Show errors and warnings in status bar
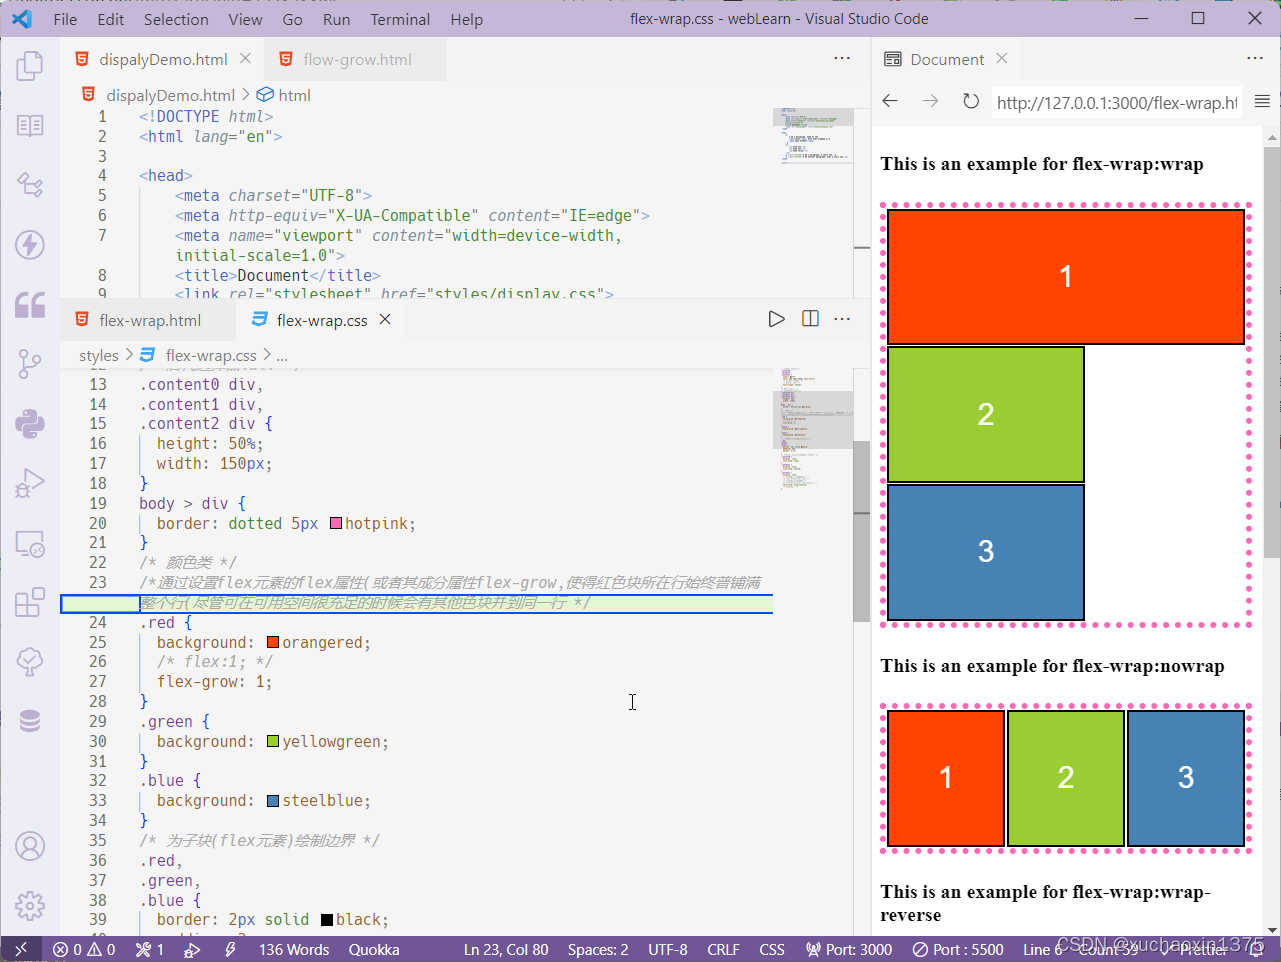1281x962 pixels. (84, 949)
